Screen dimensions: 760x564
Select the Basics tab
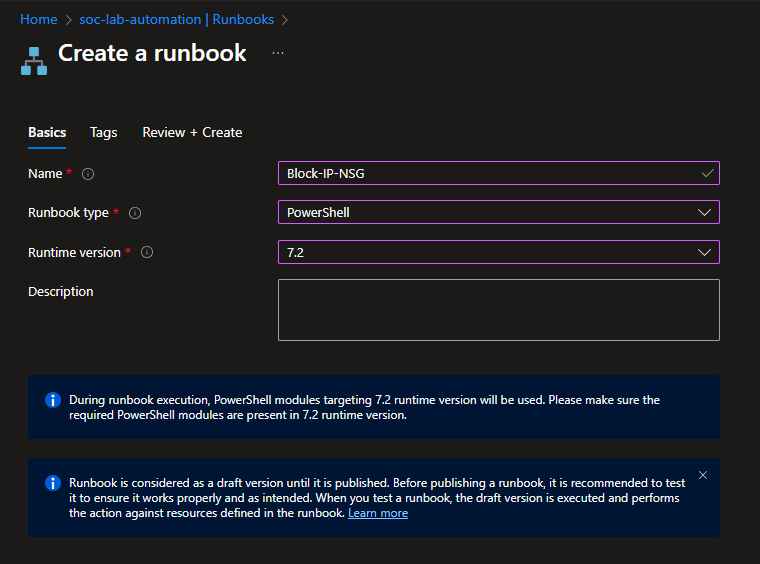click(47, 132)
